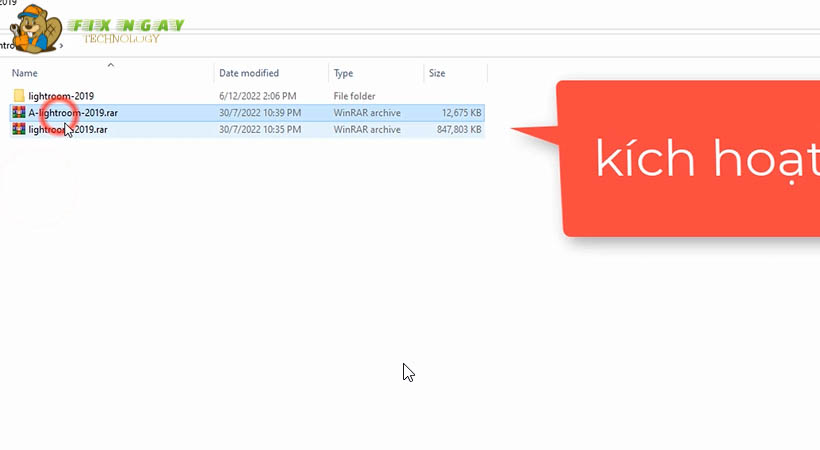Sort files by the Date modified column
Screen dimensions: 820x450
[249, 74]
